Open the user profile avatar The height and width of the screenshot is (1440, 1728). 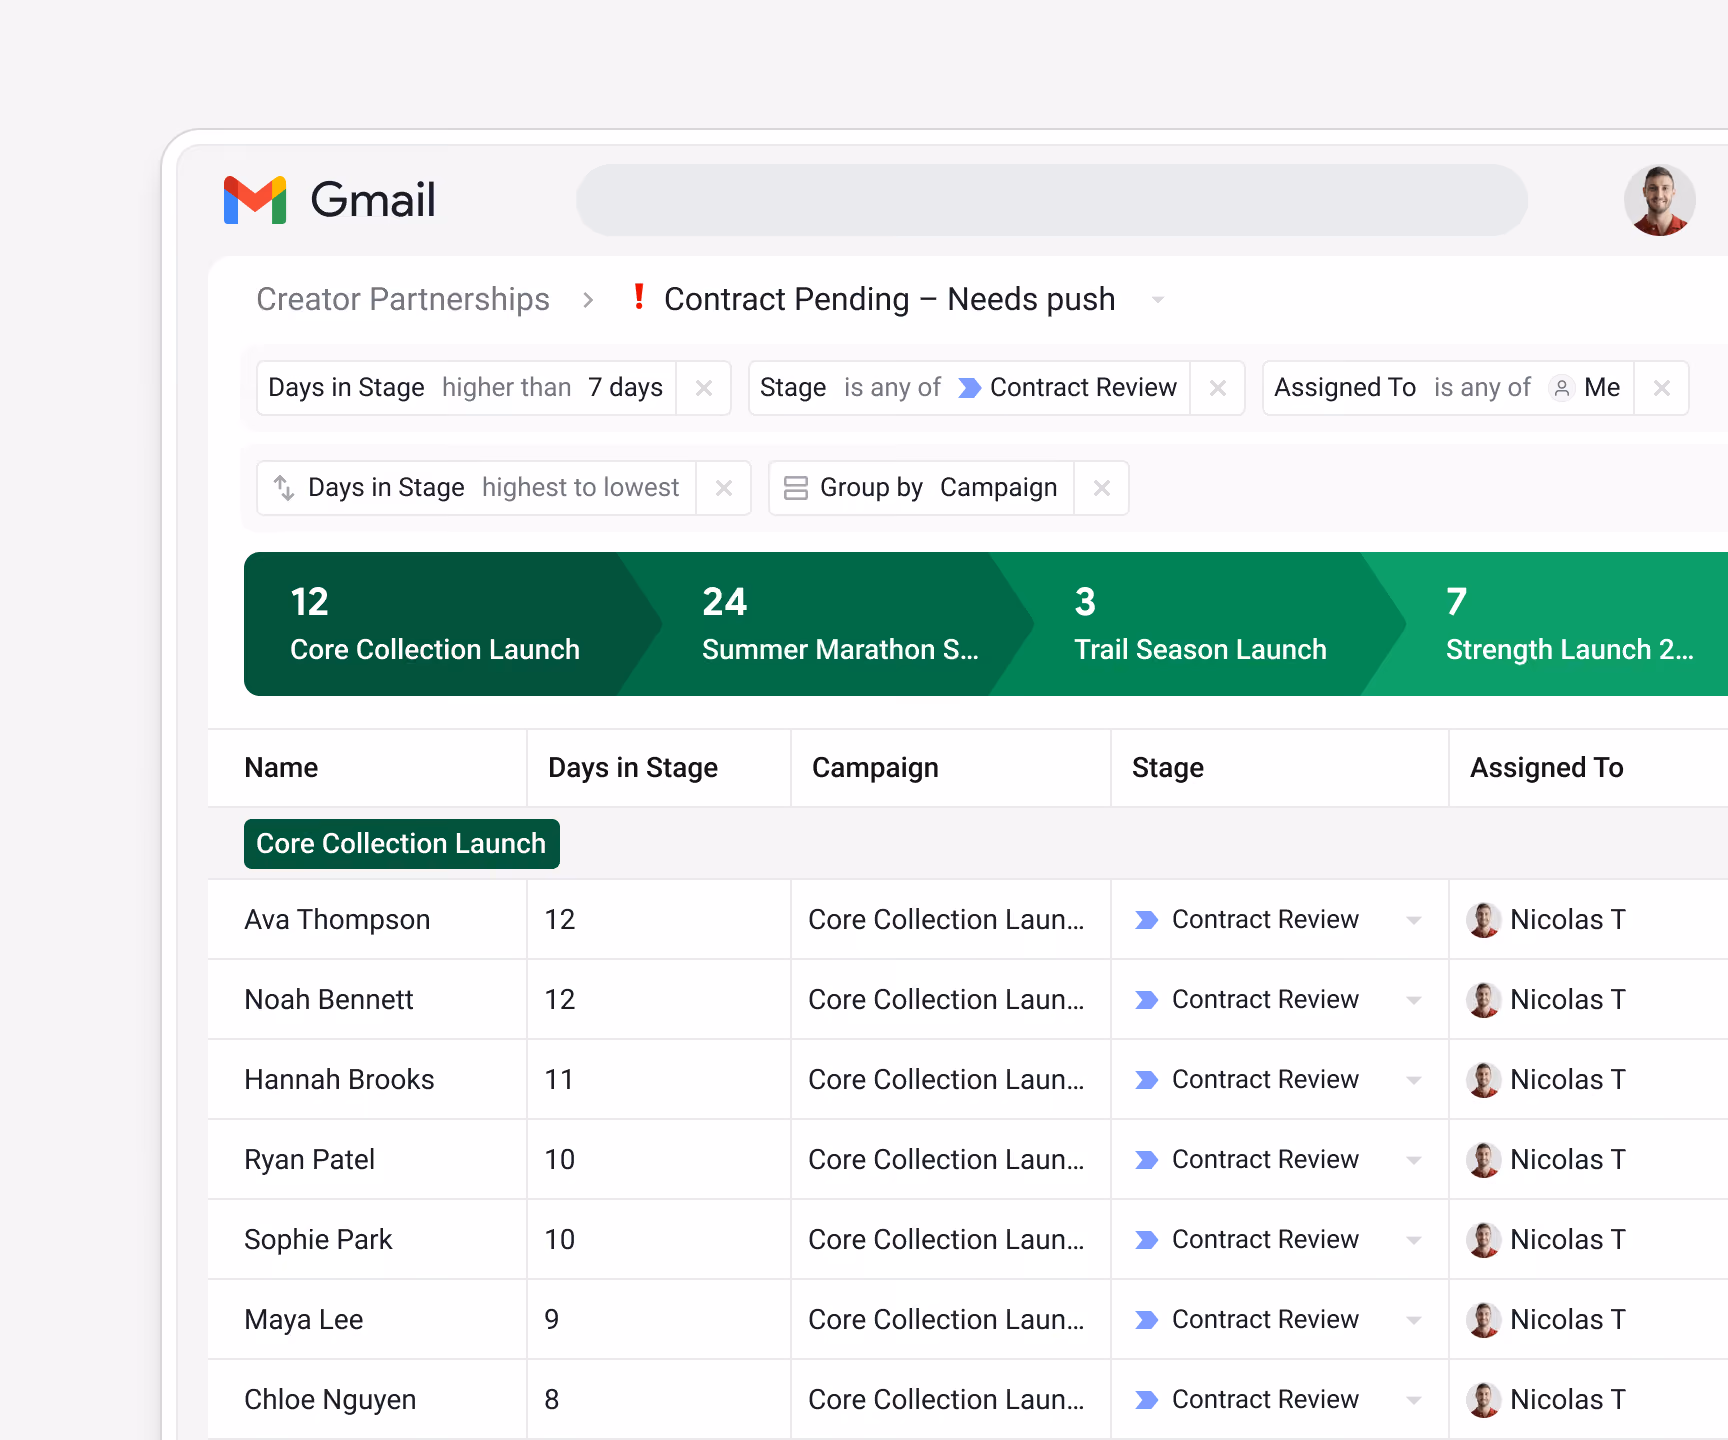(x=1659, y=200)
